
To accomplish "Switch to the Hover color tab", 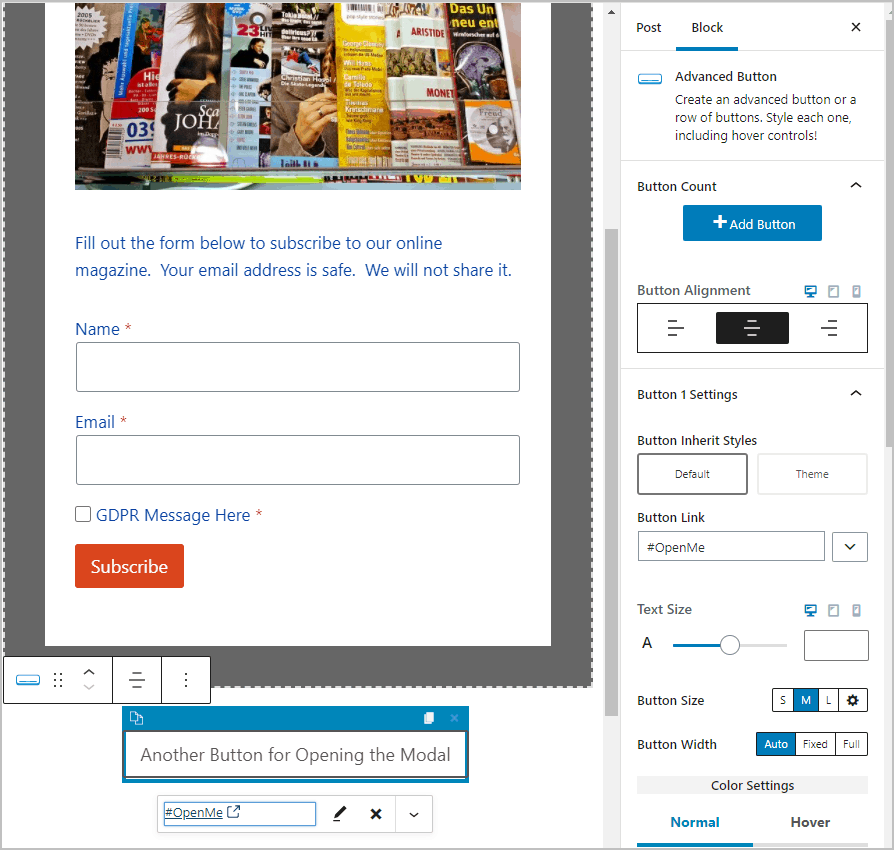I will point(810,822).
